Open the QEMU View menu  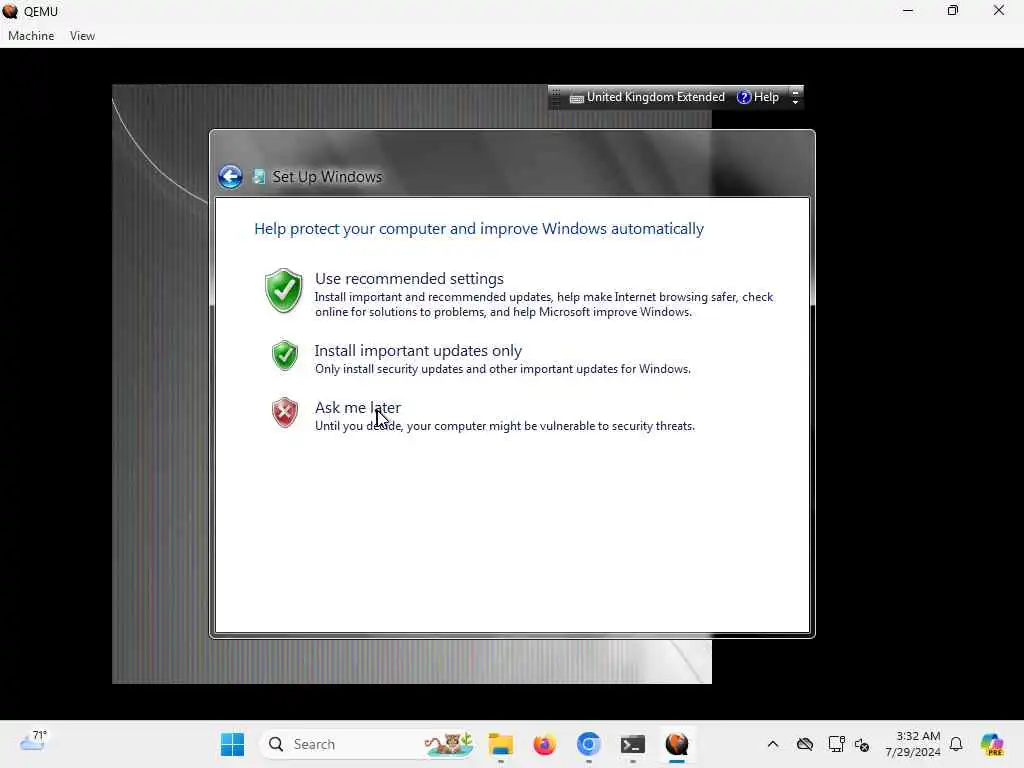[82, 36]
